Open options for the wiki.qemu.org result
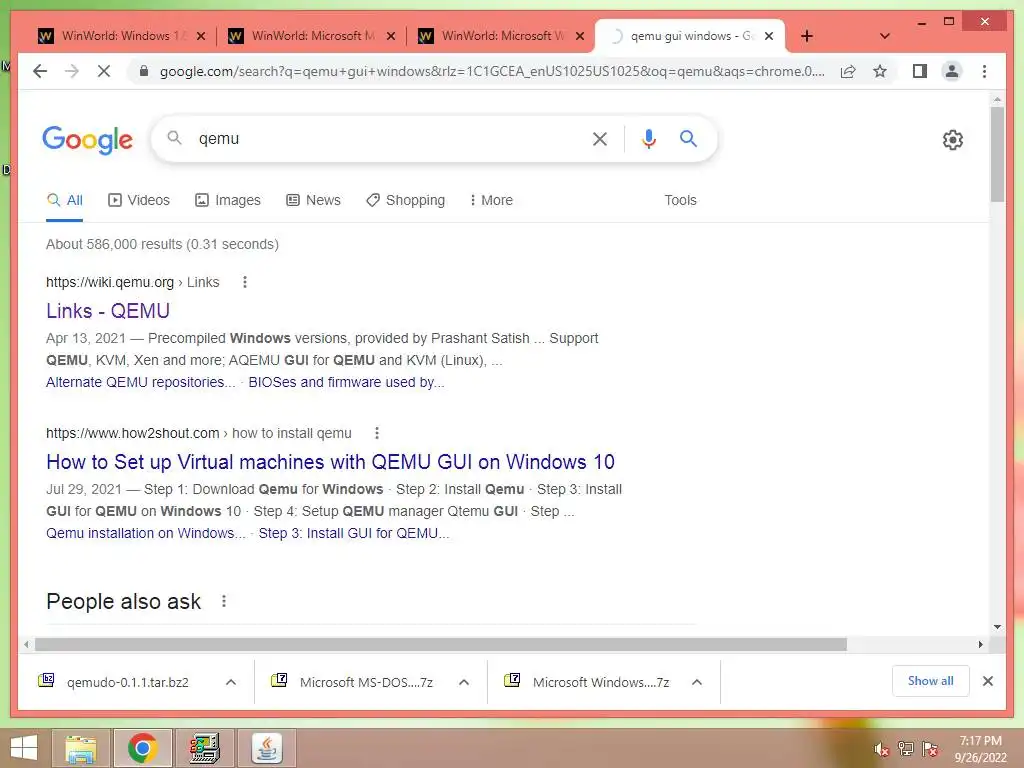The image size is (1024, 768). [x=245, y=282]
